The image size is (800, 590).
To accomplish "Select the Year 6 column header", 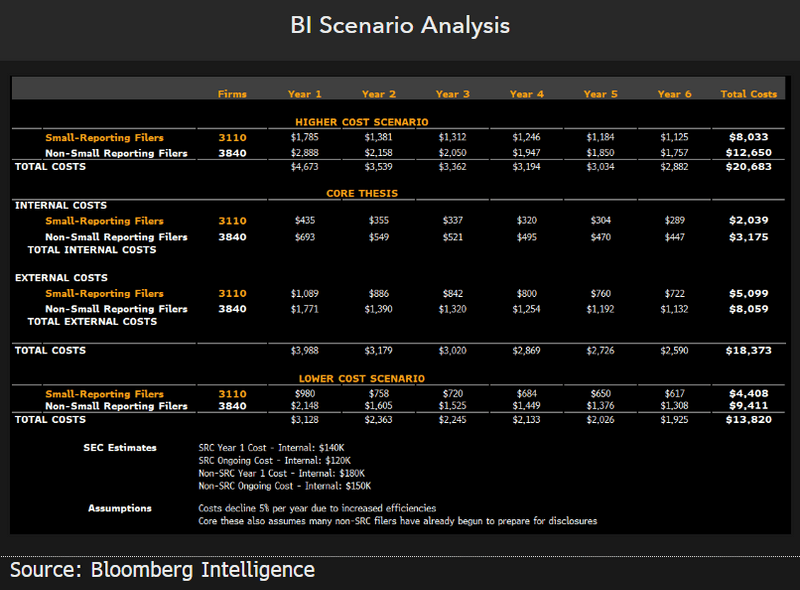I will 675,94.
